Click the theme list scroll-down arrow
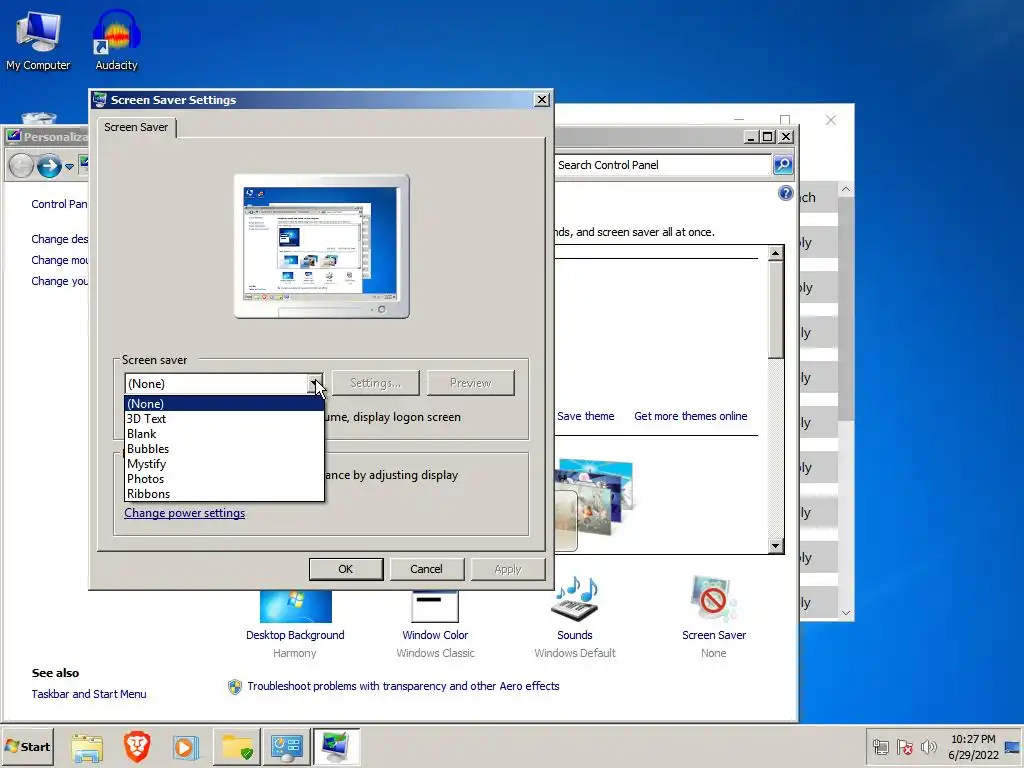This screenshot has height=768, width=1024. (x=775, y=546)
